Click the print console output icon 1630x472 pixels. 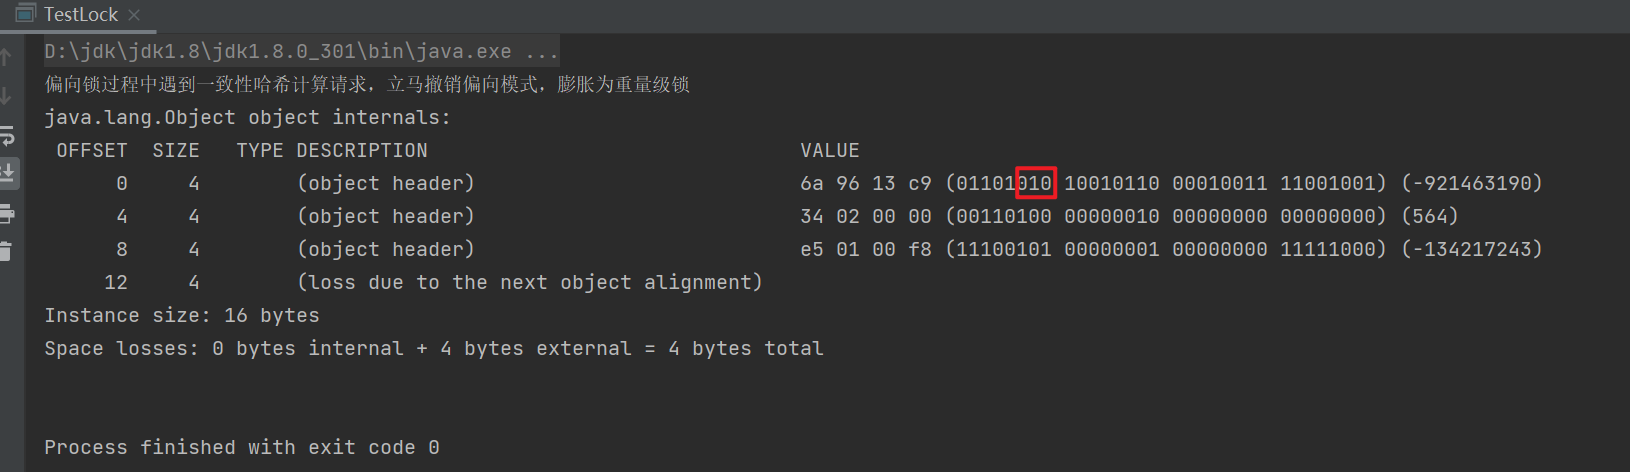click(x=6, y=213)
